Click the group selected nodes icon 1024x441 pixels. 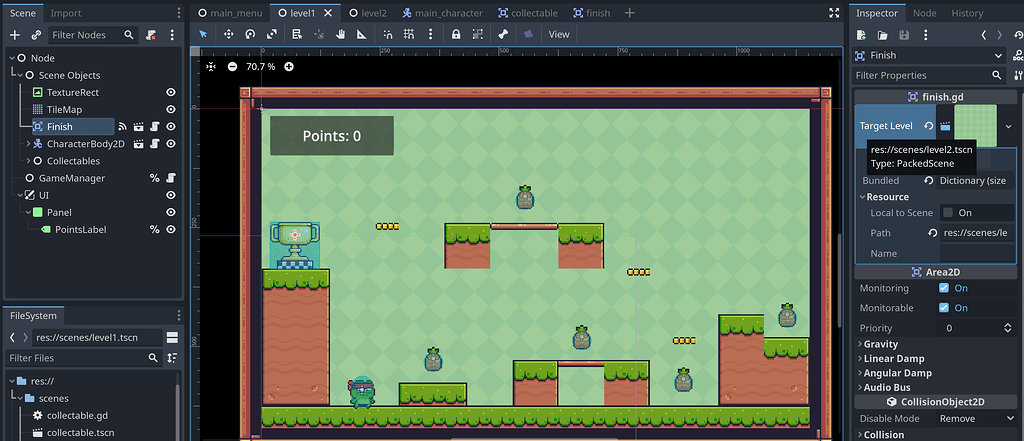[477, 34]
